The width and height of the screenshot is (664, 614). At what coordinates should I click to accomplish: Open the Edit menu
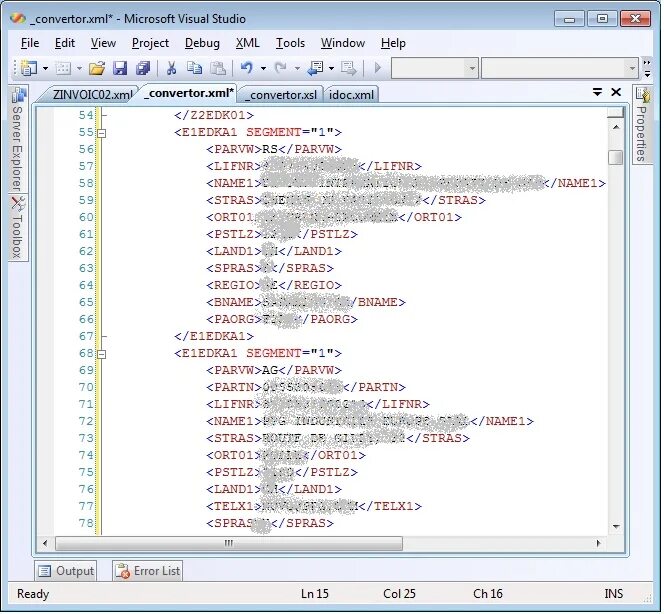[65, 43]
